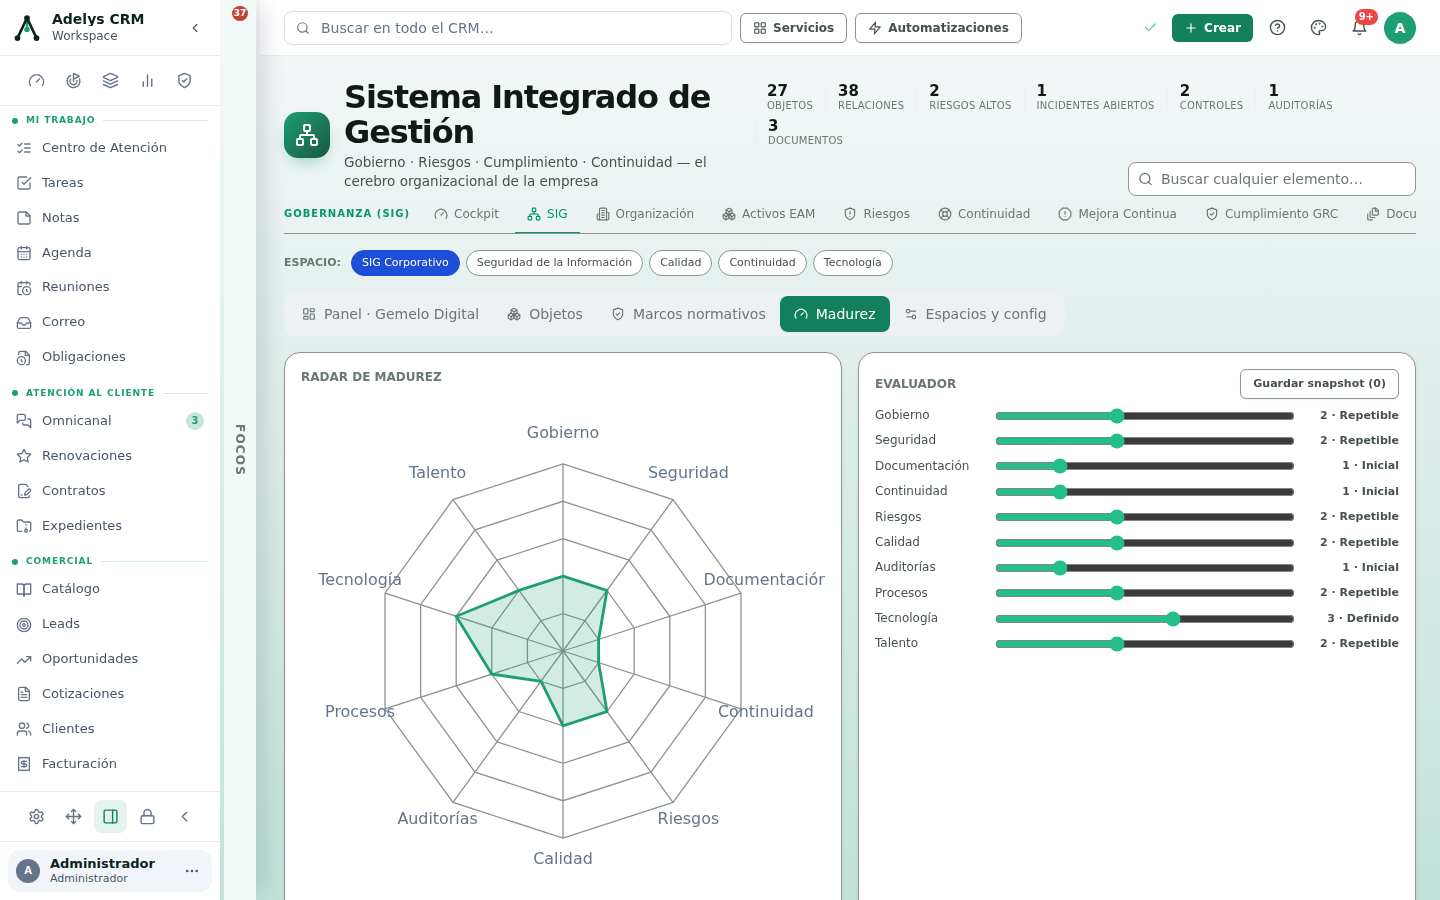The image size is (1440, 900).
Task: Collapse sidebar using bottom chevron
Action: point(185,817)
